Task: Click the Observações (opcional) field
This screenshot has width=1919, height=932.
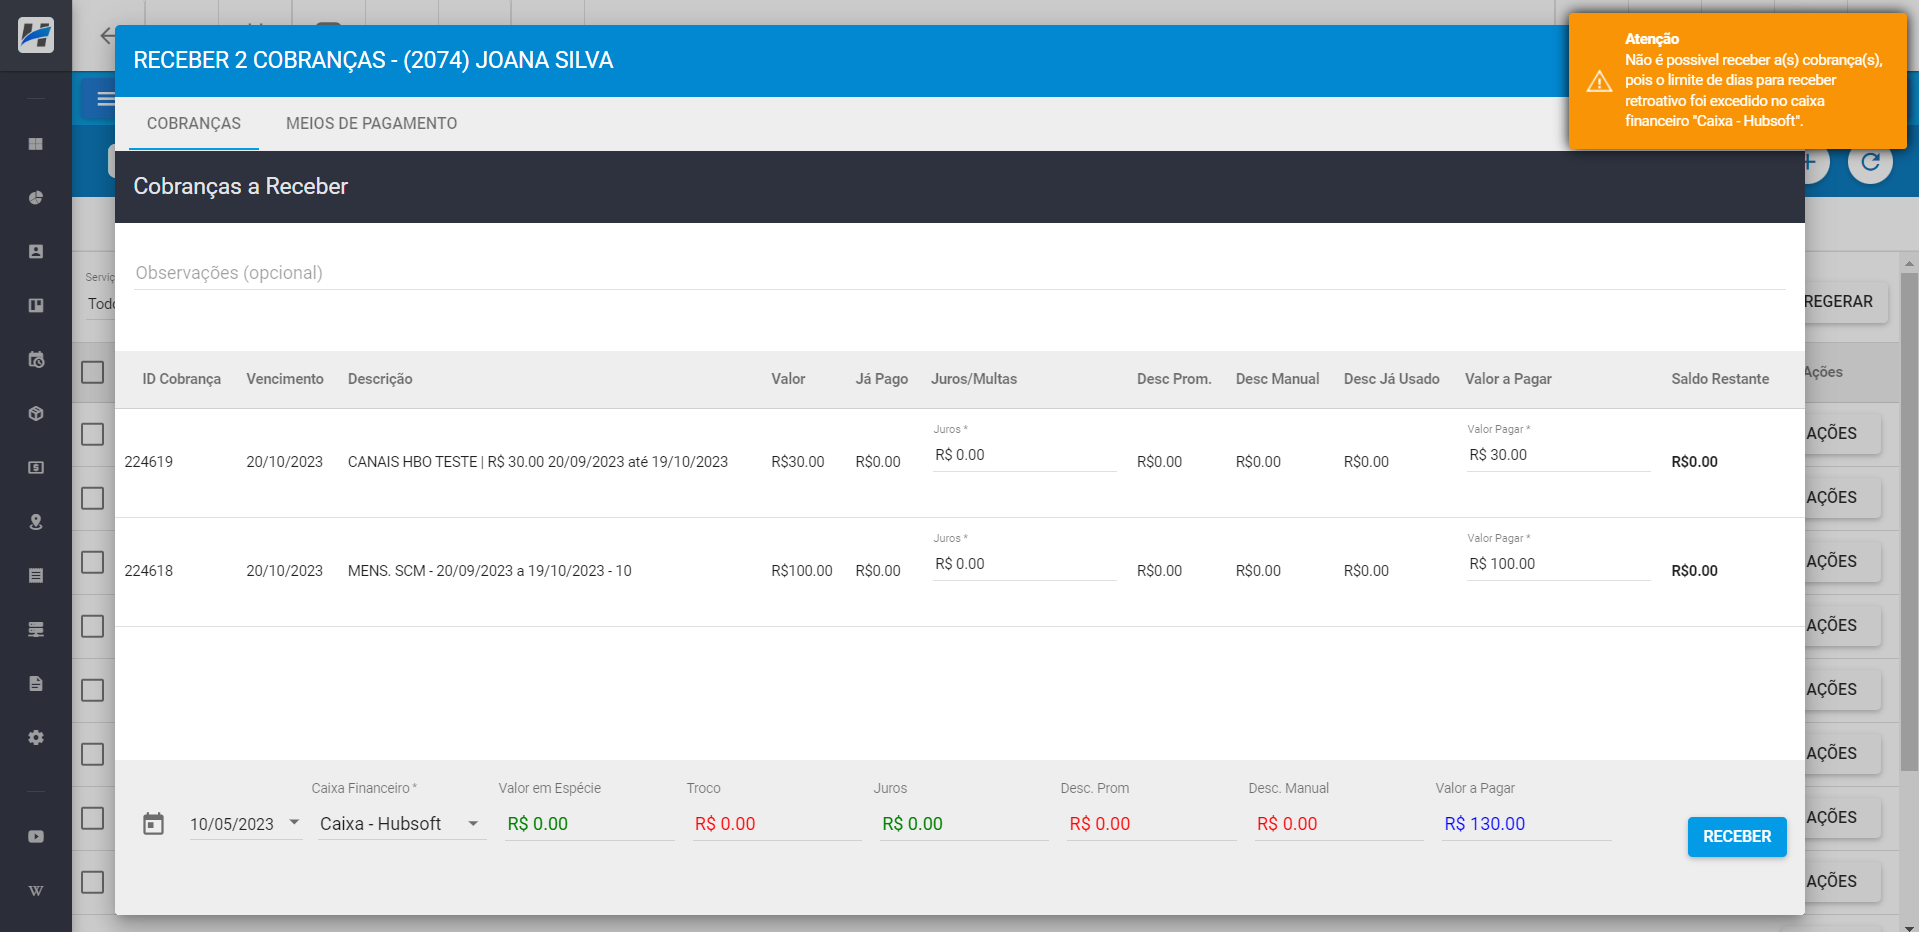Action: tap(960, 273)
